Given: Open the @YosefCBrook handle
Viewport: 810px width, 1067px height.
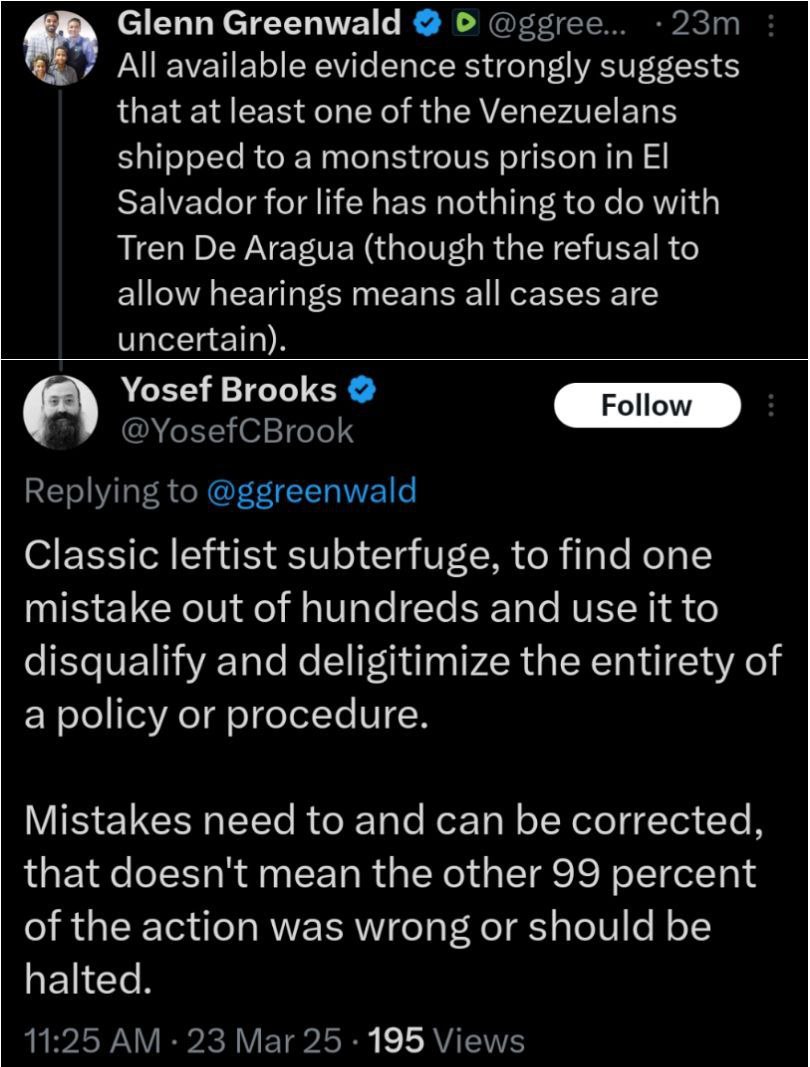Looking at the screenshot, I should (237, 431).
